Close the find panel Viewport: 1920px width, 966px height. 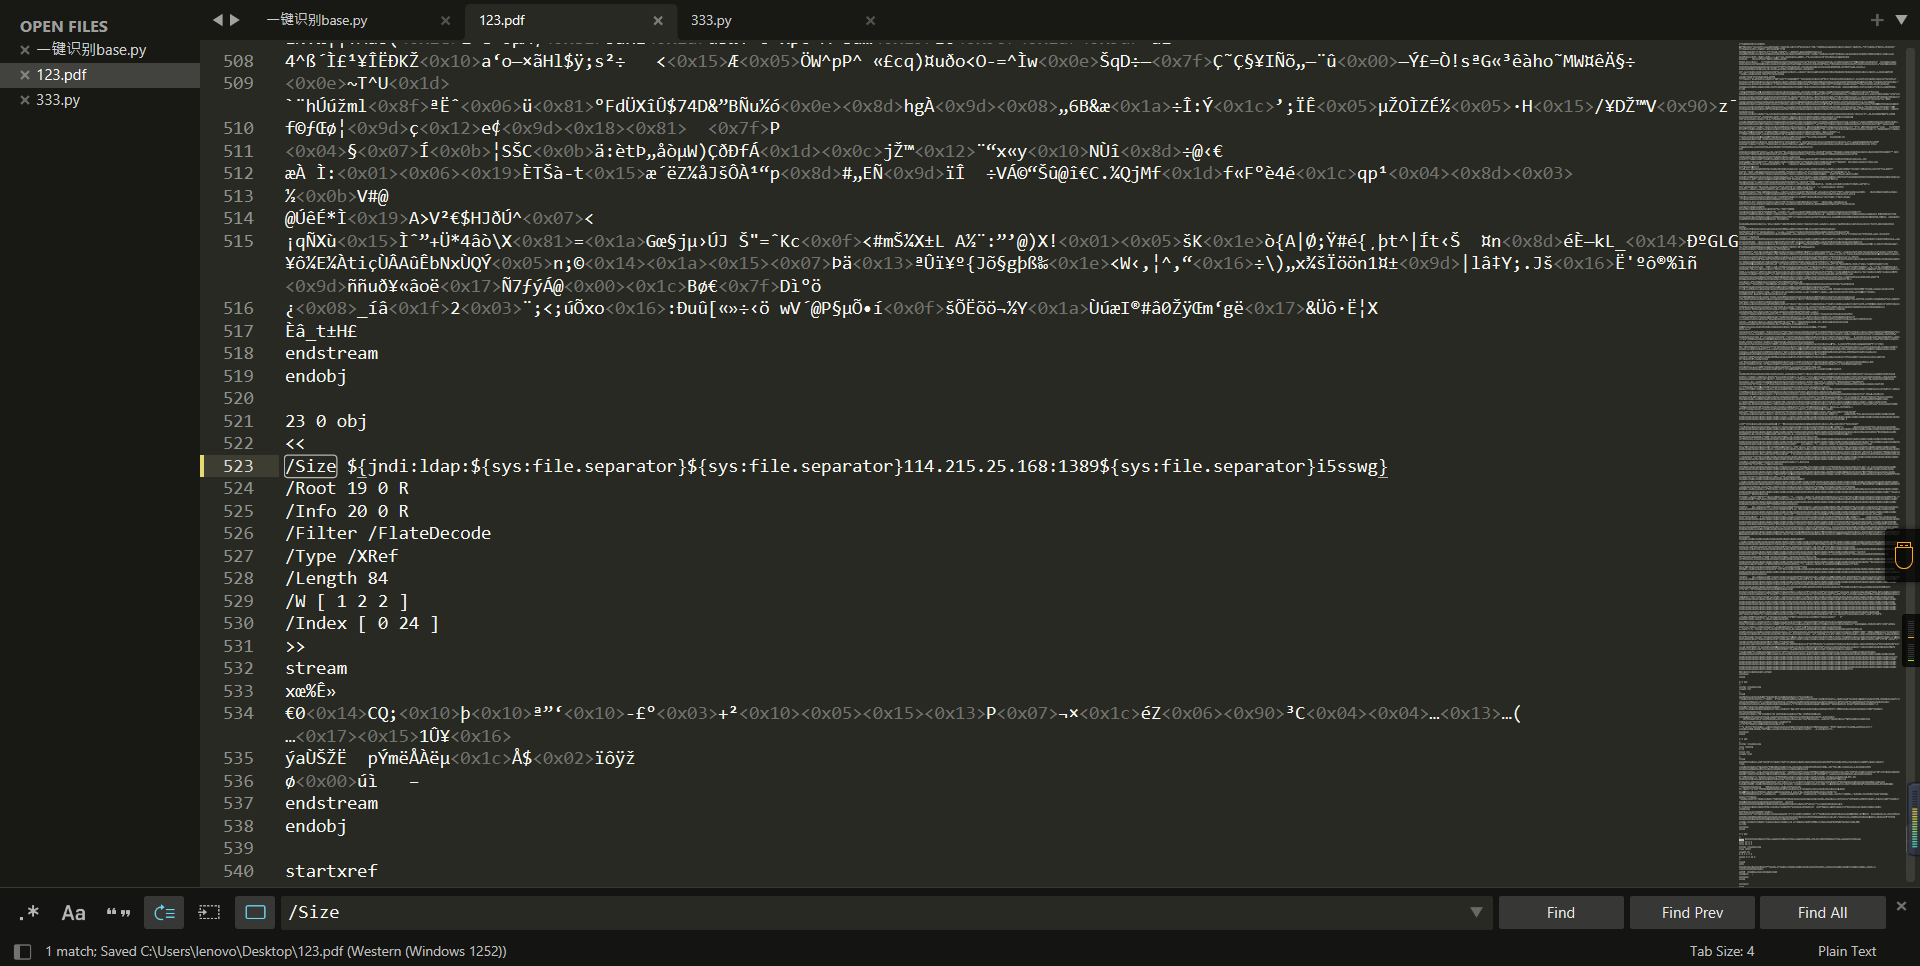pyautogui.click(x=1901, y=905)
